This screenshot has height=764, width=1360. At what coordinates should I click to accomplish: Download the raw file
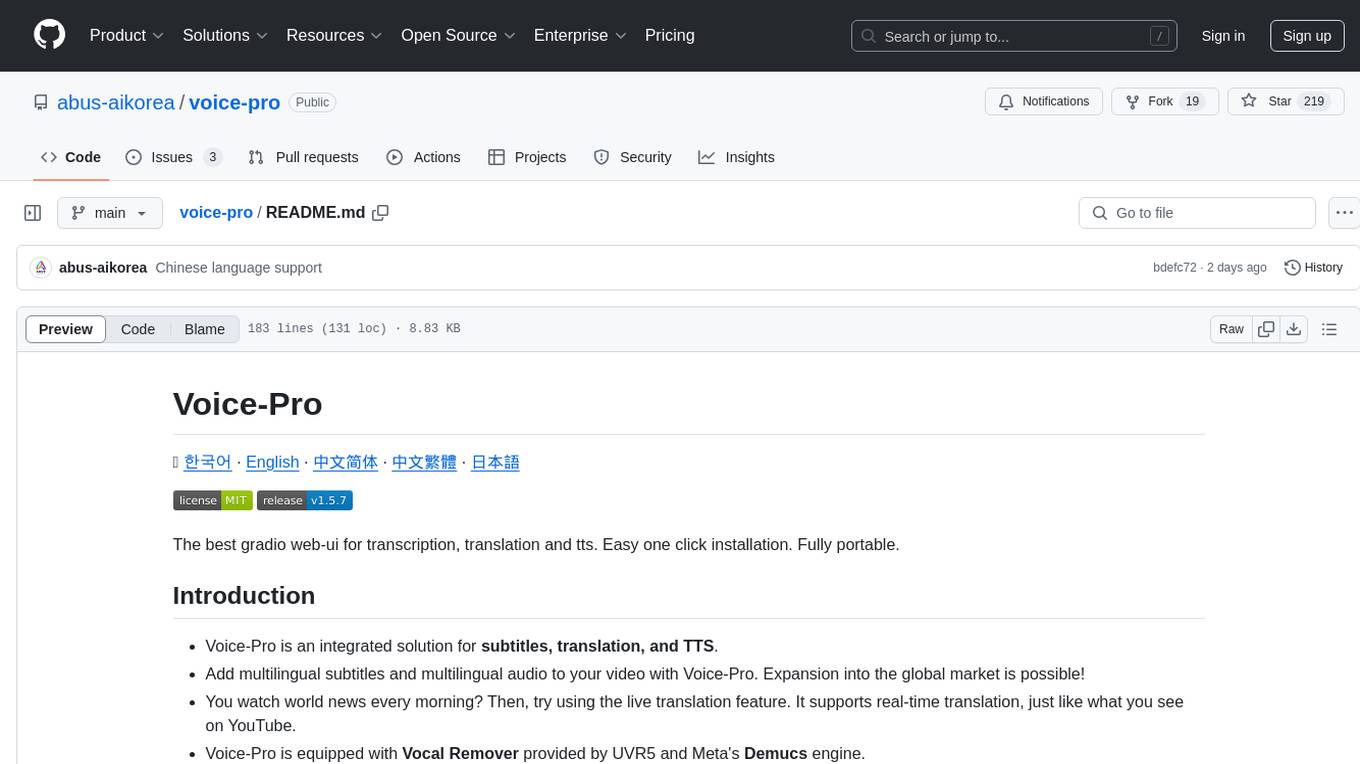(x=1293, y=329)
